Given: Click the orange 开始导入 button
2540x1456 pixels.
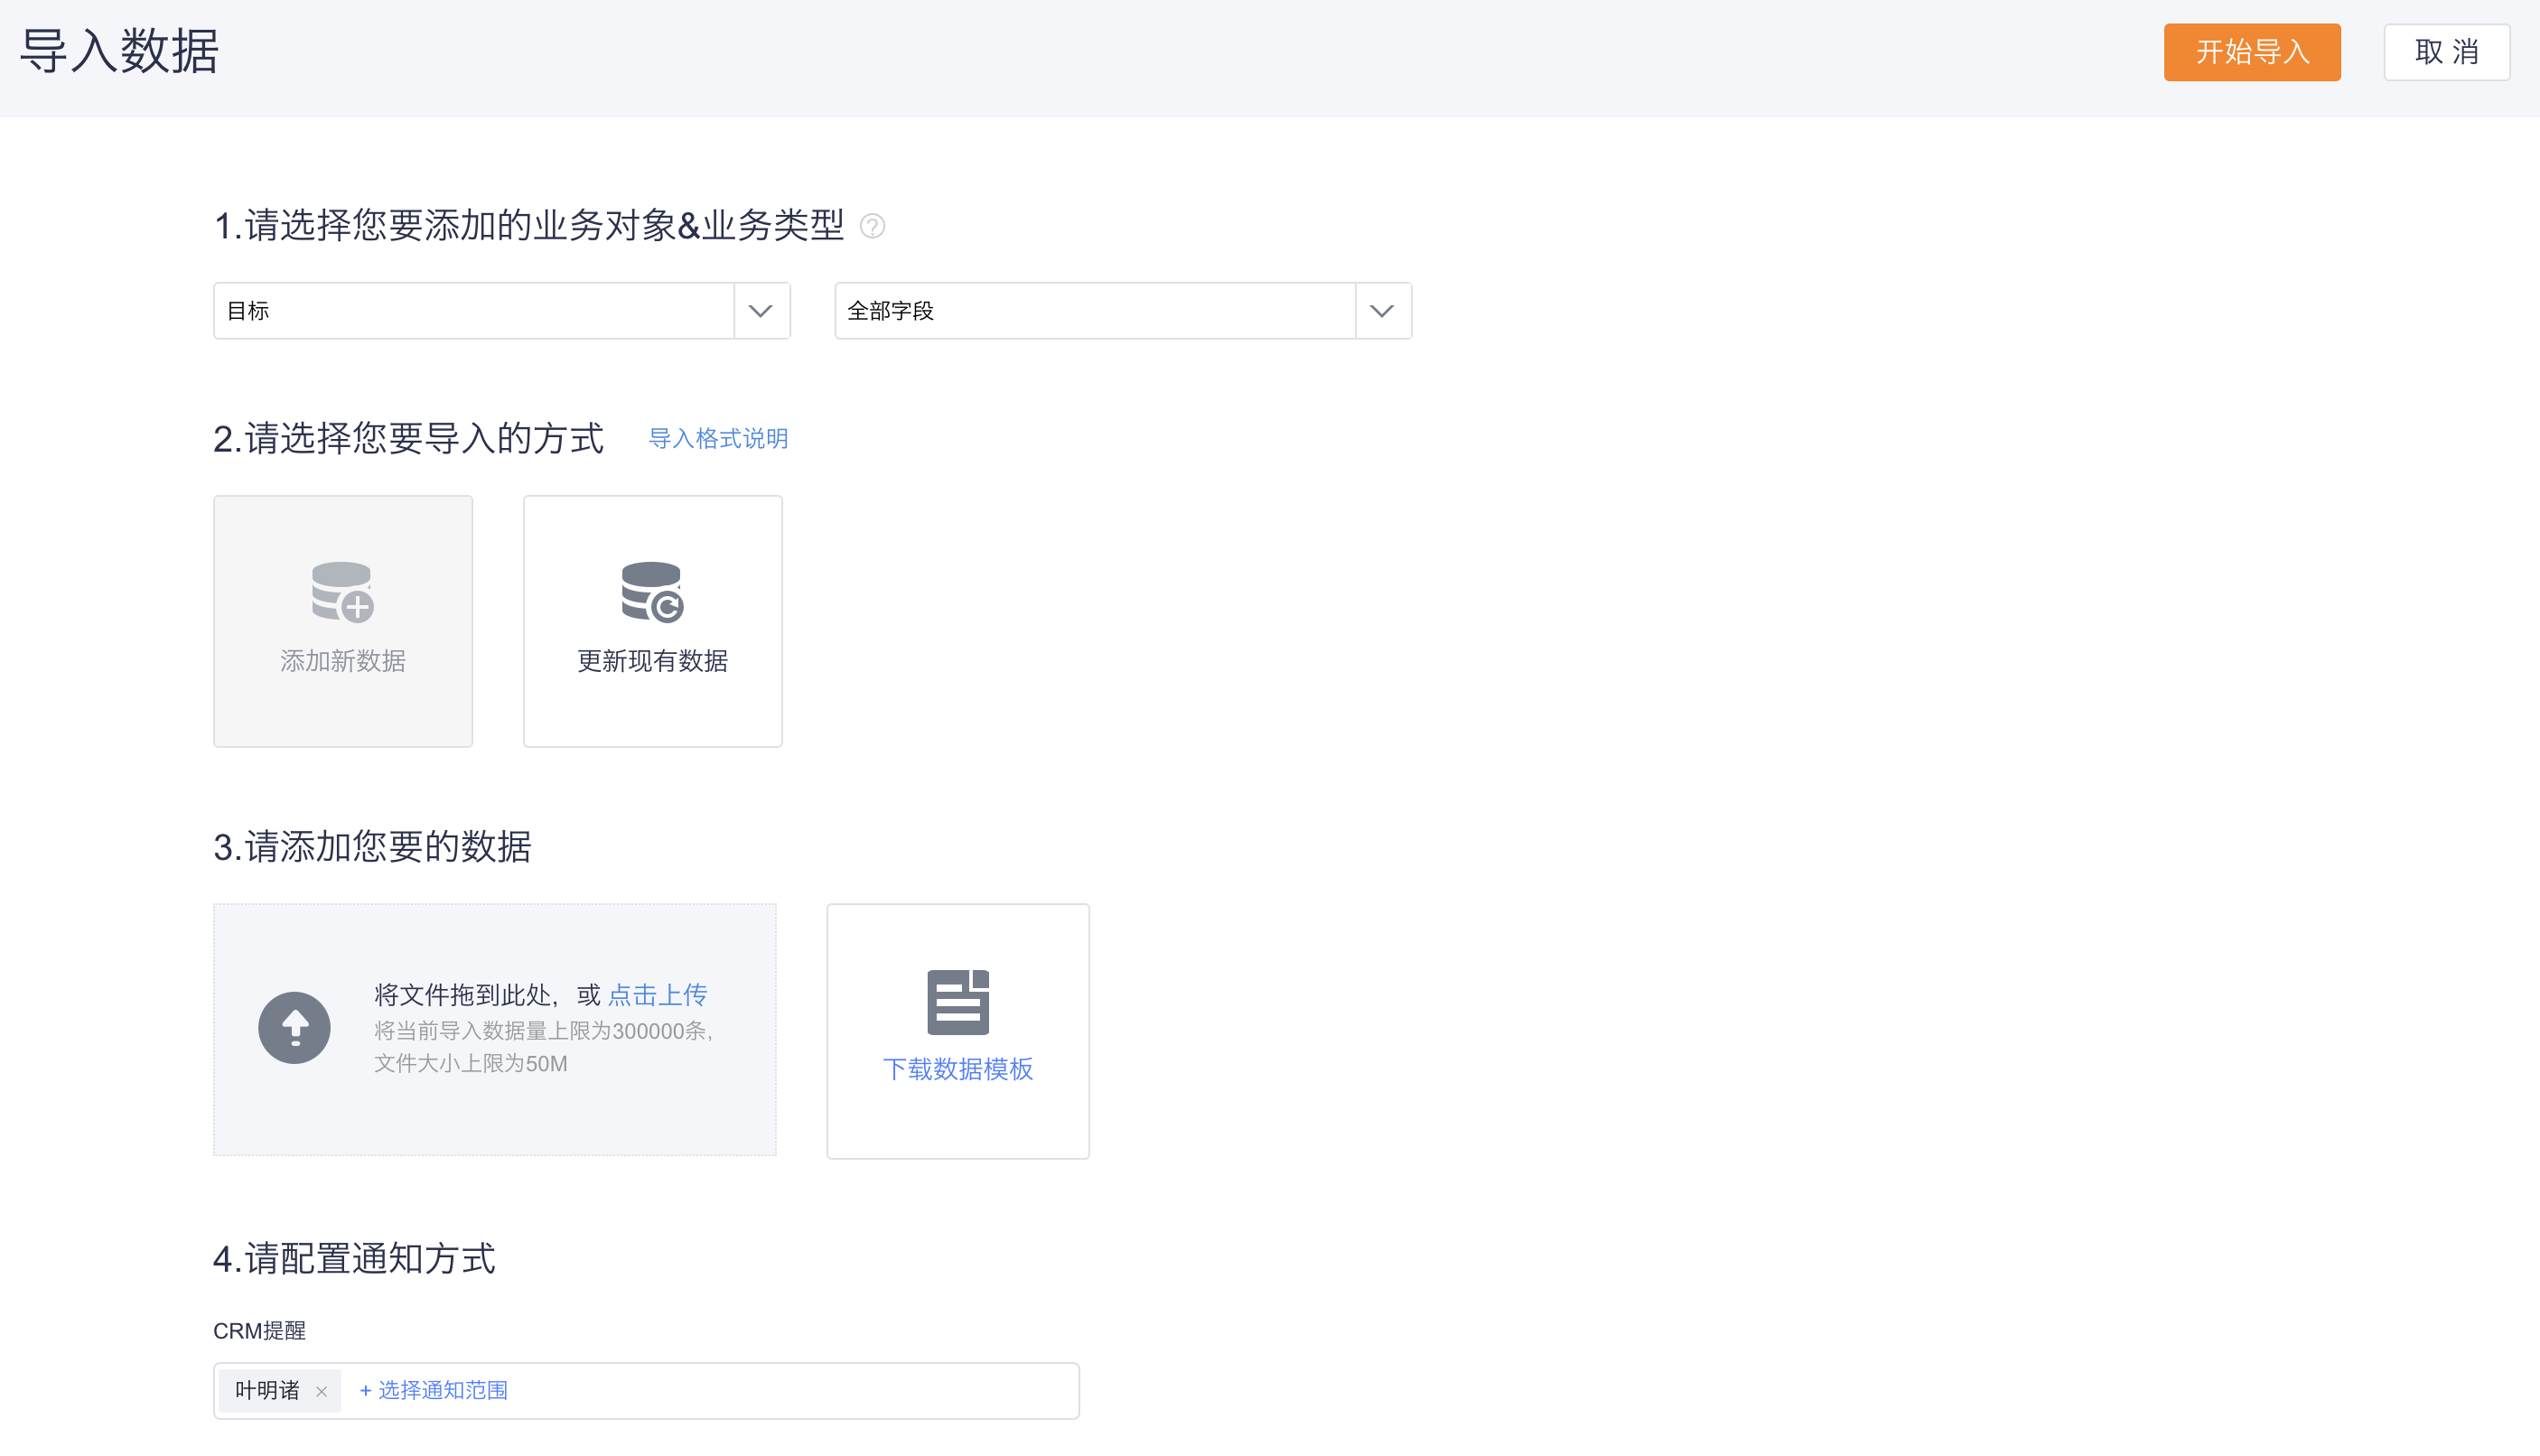Looking at the screenshot, I should coord(2251,52).
